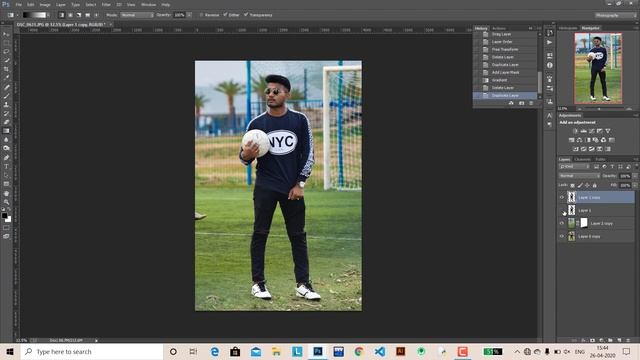Create new snapshot in History panel

click(521, 103)
